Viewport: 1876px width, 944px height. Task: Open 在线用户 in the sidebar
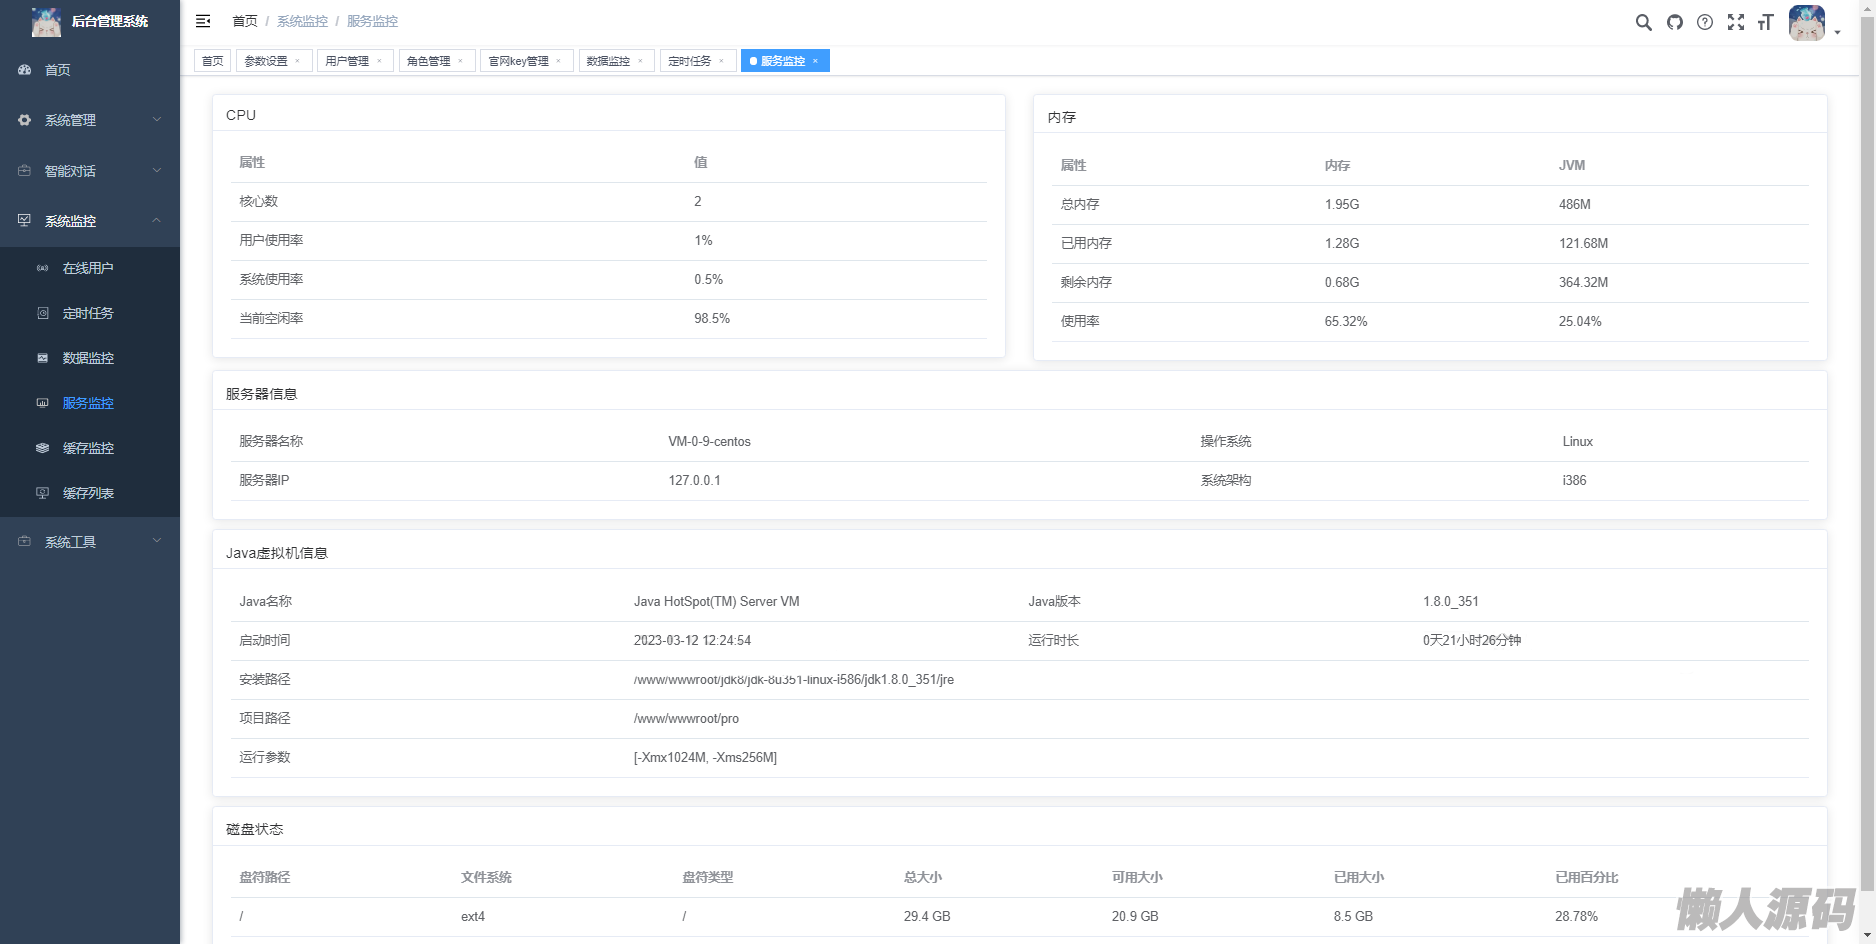click(x=88, y=268)
